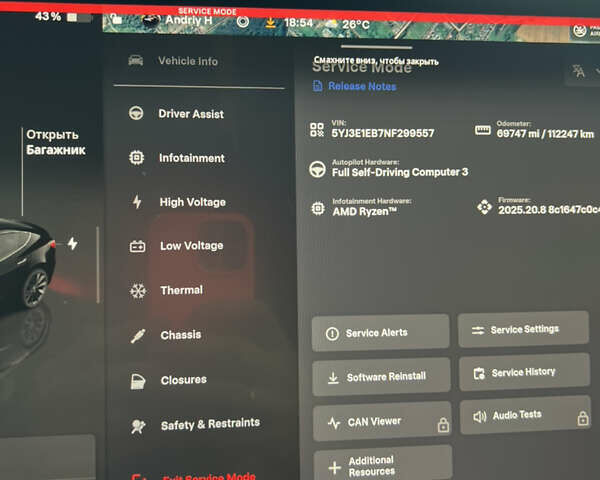Tap the software download arrow icon
The width and height of the screenshot is (600, 480).
pyautogui.click(x=271, y=23)
